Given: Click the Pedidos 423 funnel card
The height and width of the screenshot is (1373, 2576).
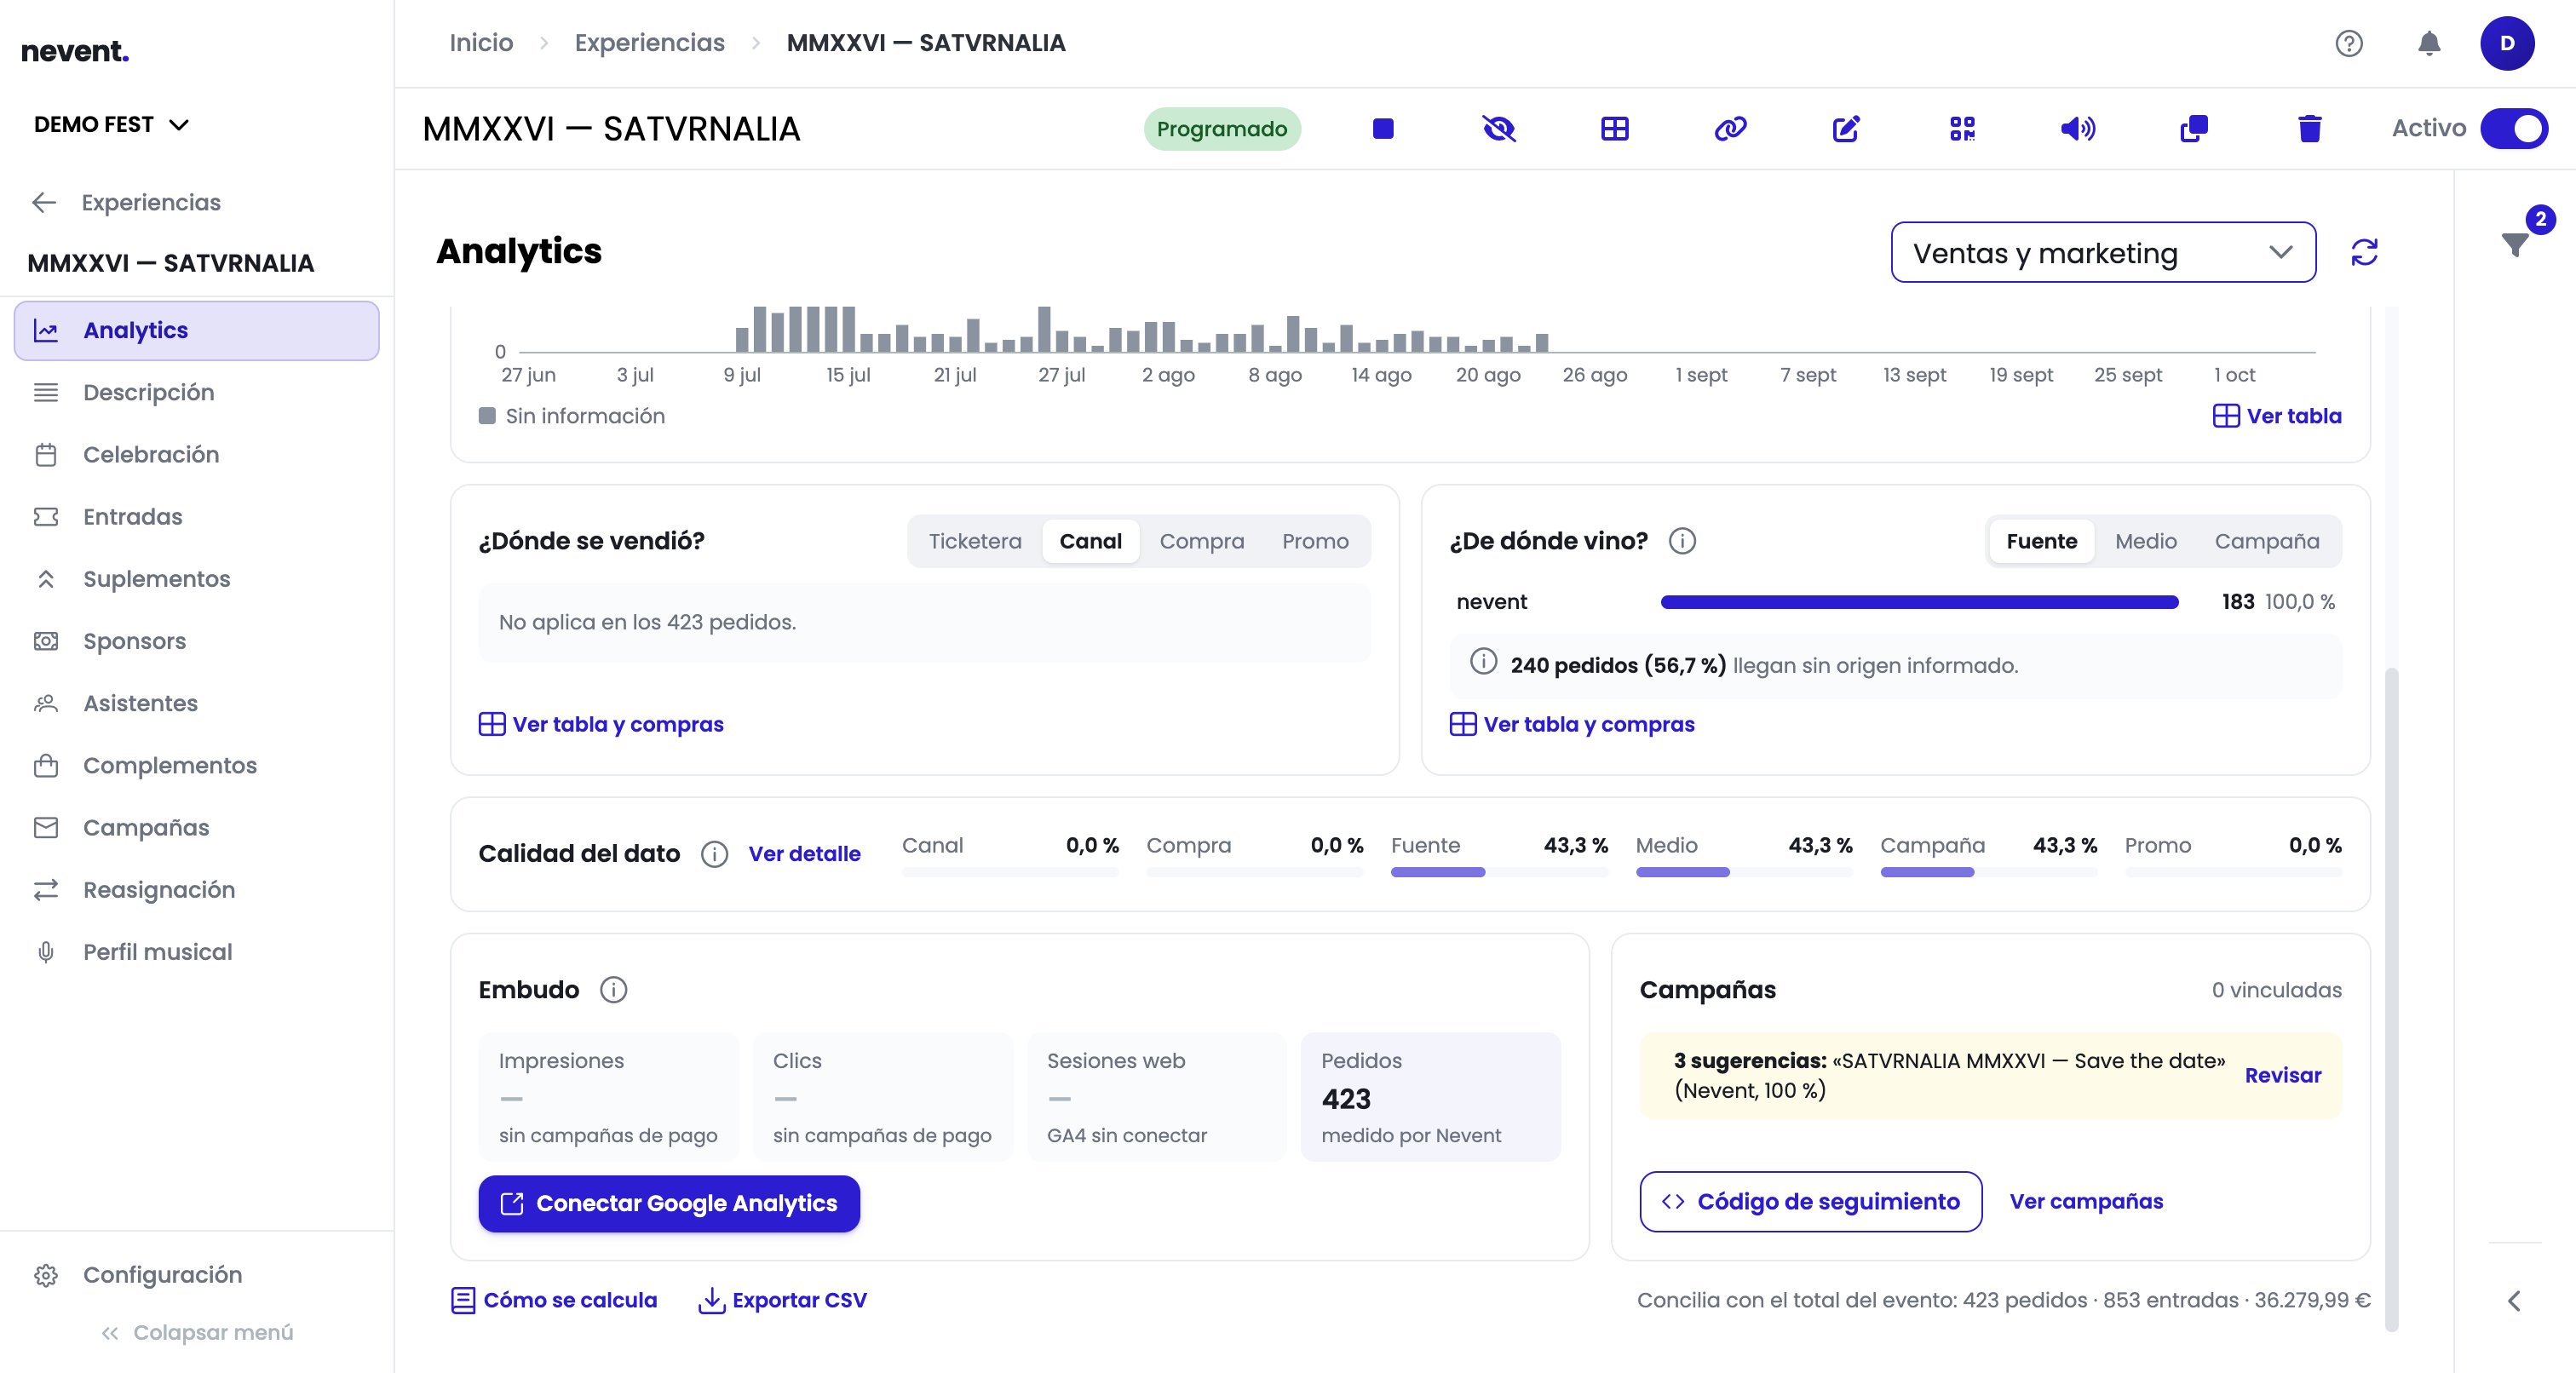Looking at the screenshot, I should pos(1430,1097).
